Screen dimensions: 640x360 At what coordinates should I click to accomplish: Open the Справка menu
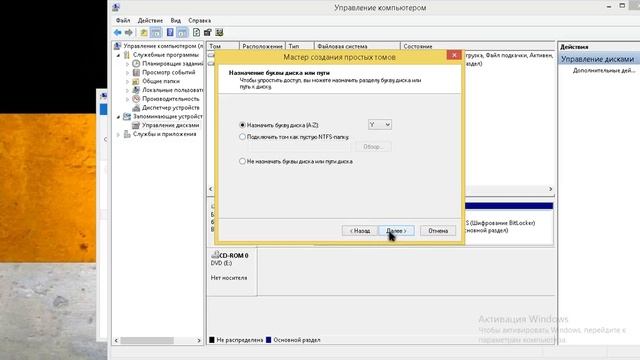coord(200,20)
